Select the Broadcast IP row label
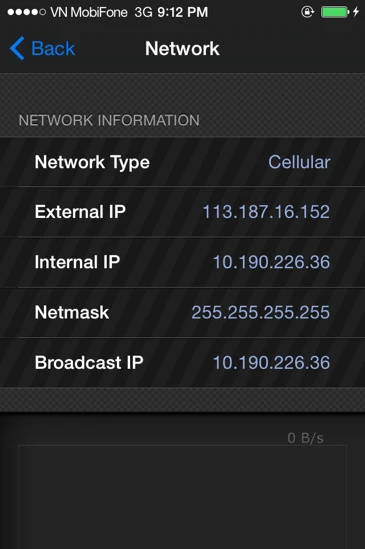 (x=89, y=362)
